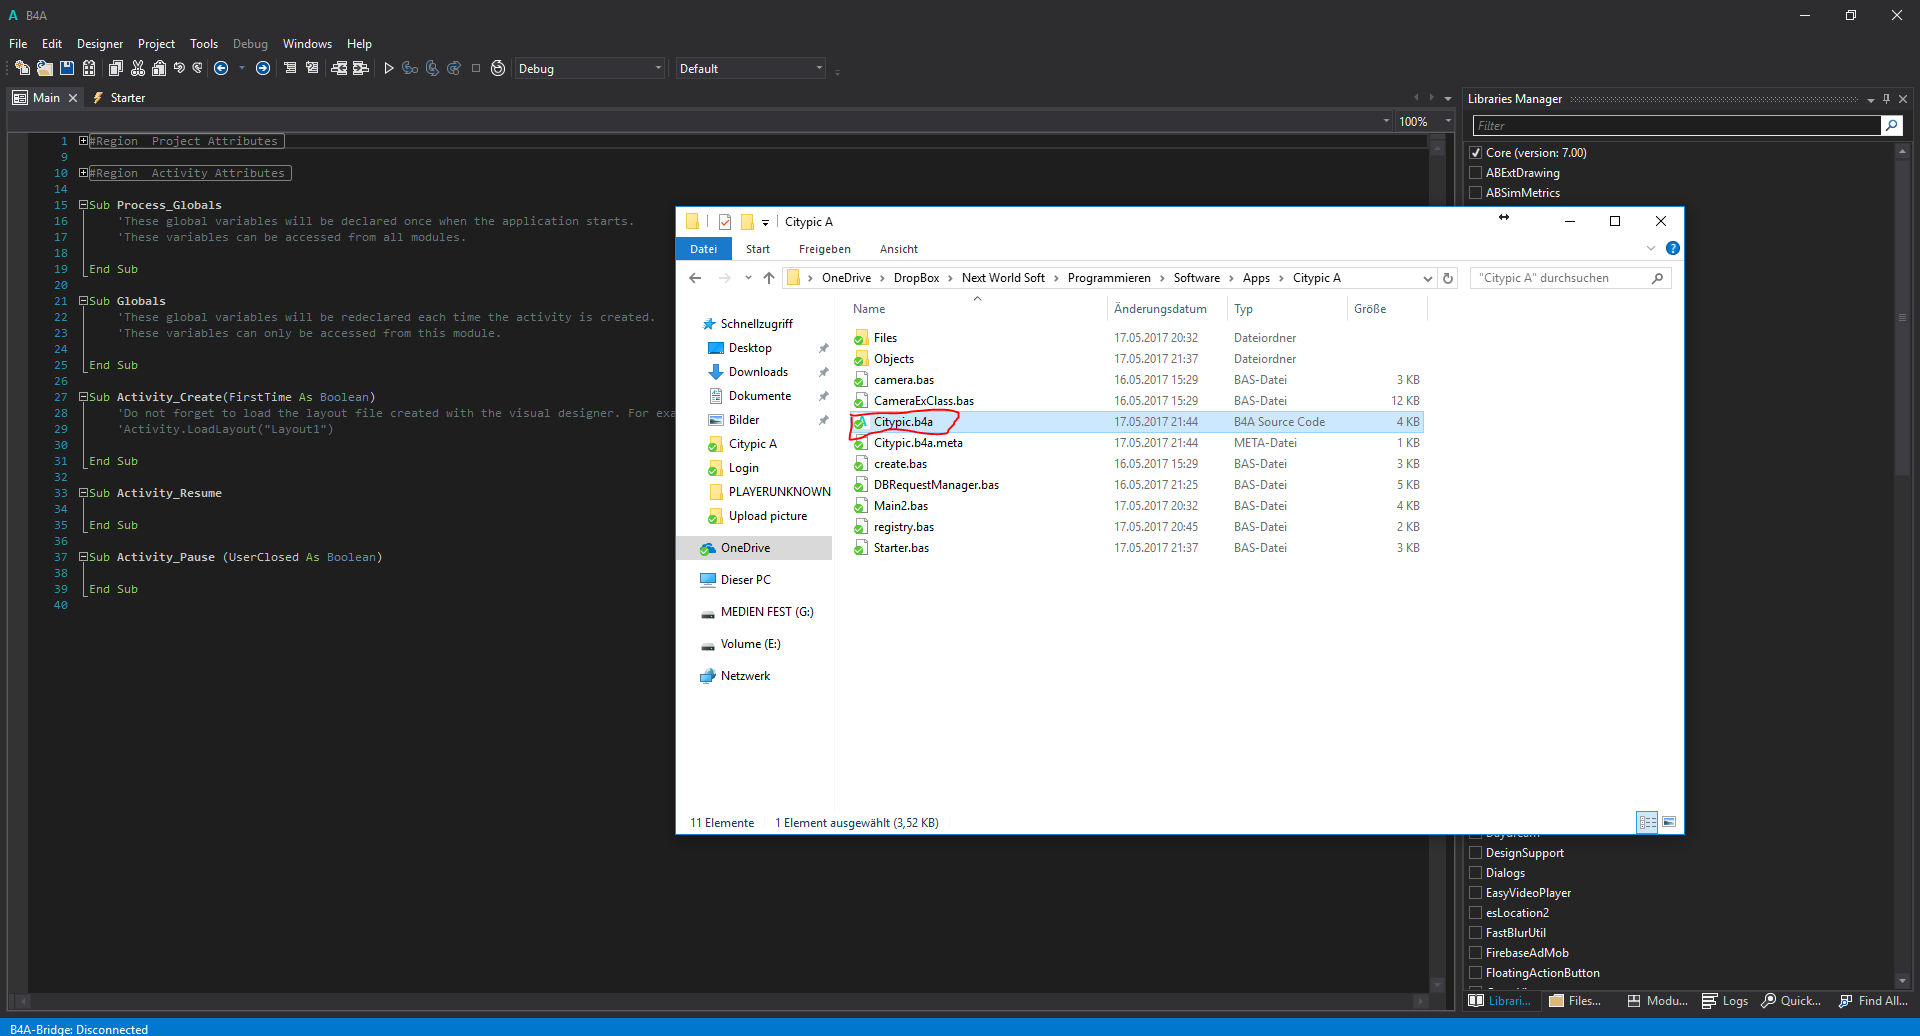Switch to the Starter module tab
This screenshot has height=1036, width=1920.
coord(127,98)
